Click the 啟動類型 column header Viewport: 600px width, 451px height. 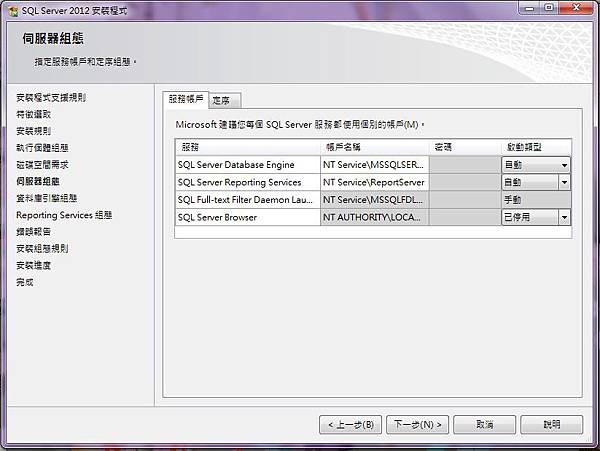coord(536,147)
